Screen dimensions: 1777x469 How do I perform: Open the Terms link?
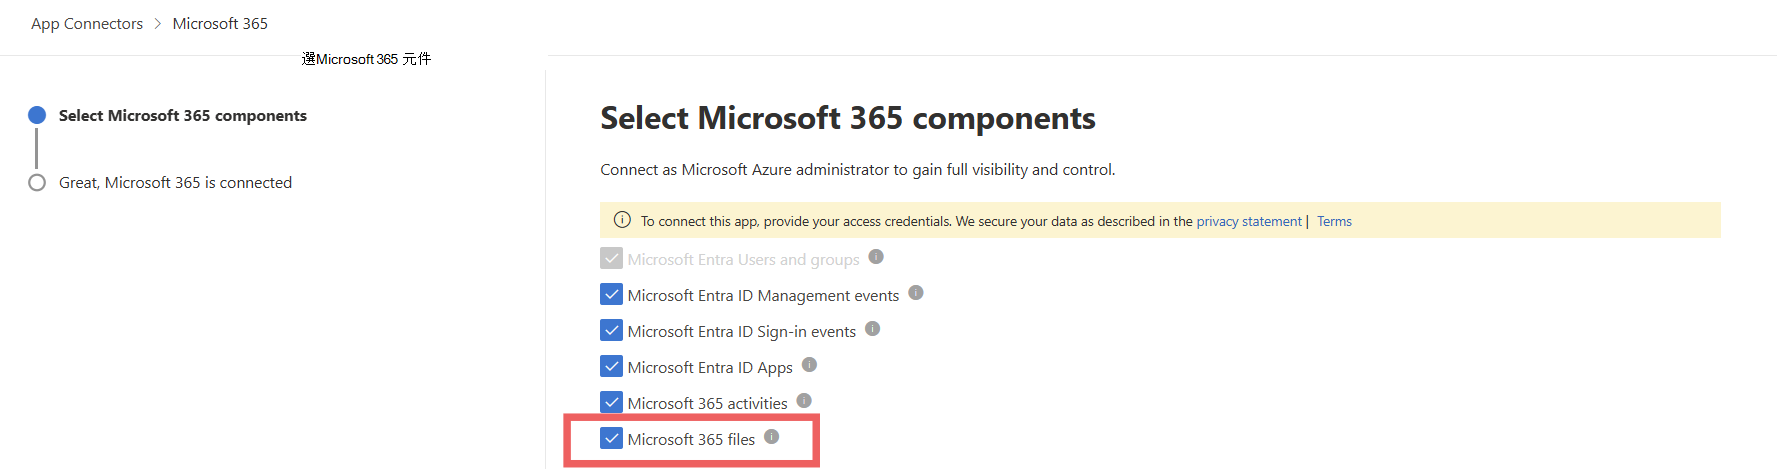[1334, 222]
